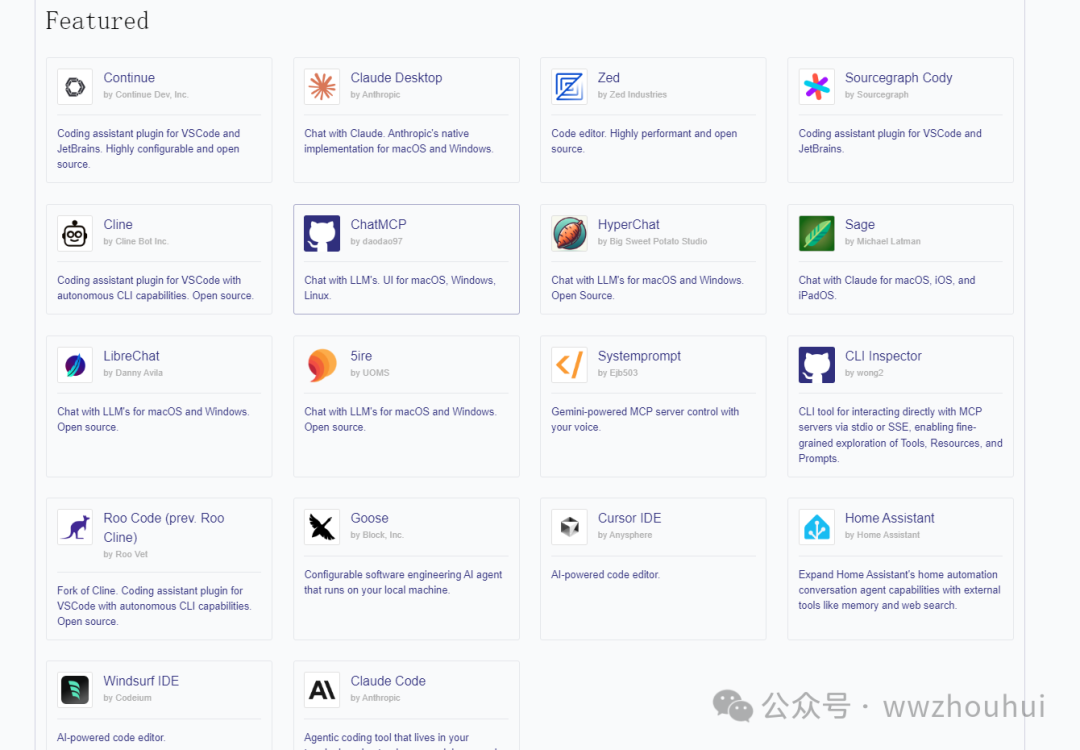The width and height of the screenshot is (1080, 750).
Task: Click the LibreChat logo icon
Action: tap(75, 365)
